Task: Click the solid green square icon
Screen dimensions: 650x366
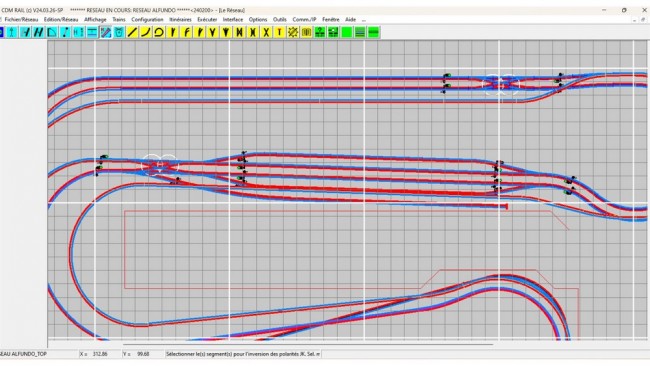Action: (x=347, y=32)
